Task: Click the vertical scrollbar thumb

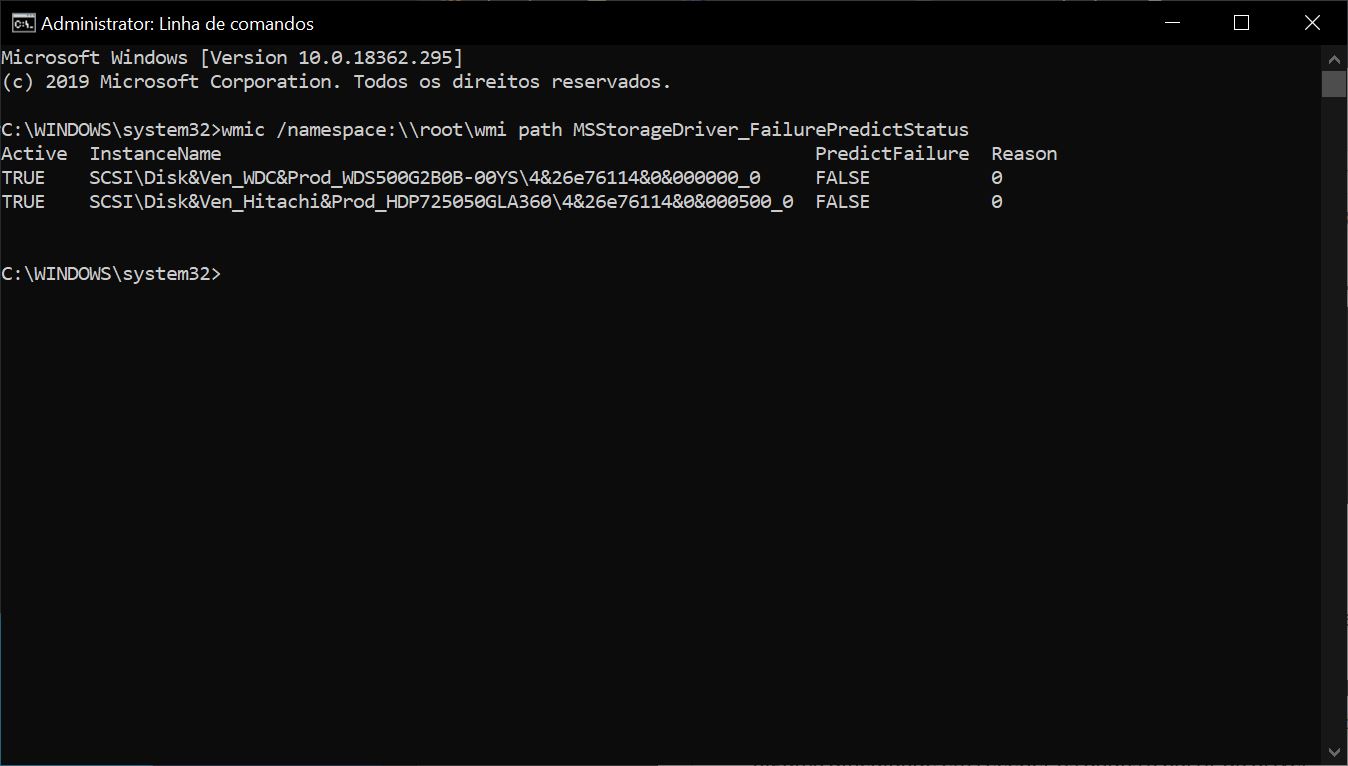Action: click(1334, 84)
